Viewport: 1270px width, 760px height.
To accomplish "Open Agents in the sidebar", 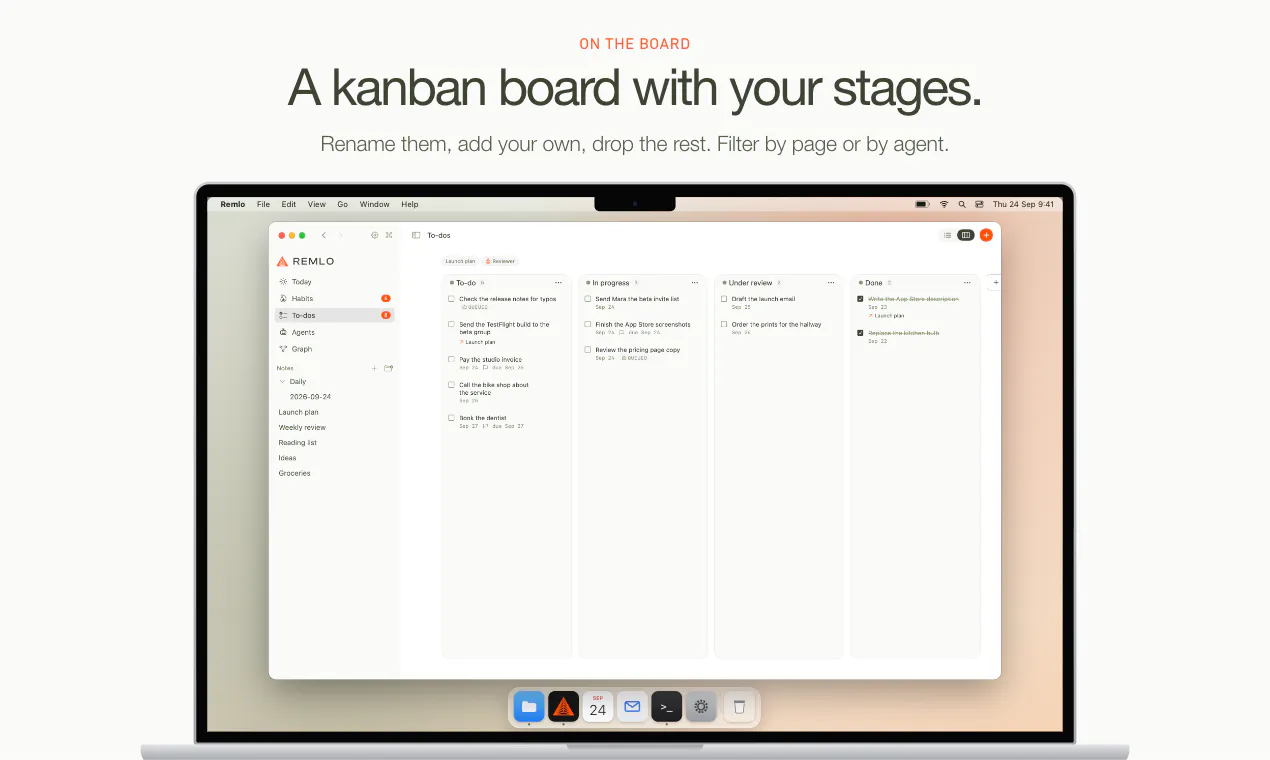I will tap(334, 332).
